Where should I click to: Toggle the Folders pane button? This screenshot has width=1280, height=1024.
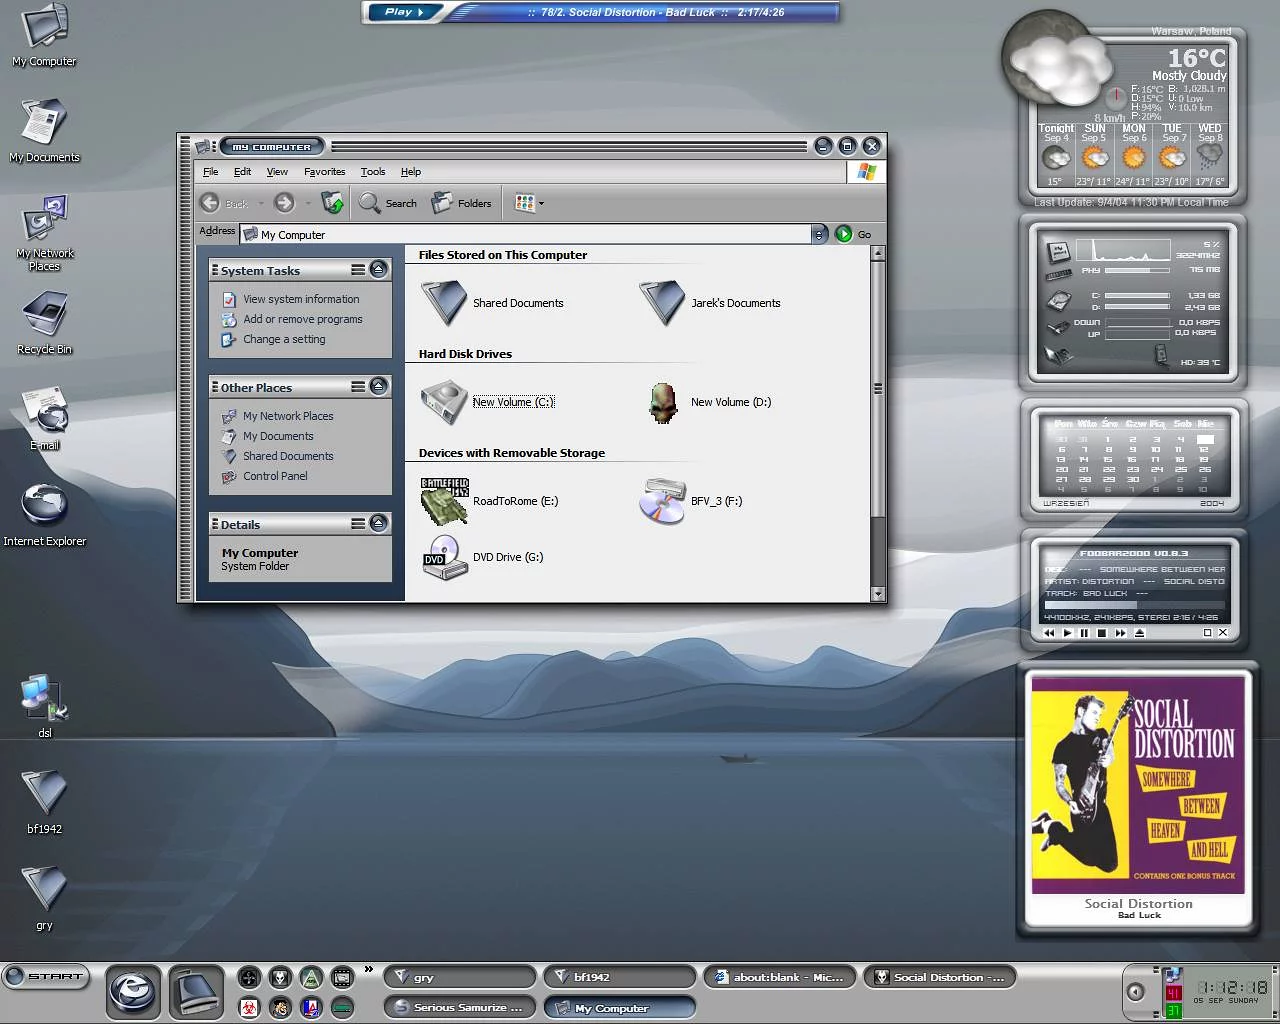coord(462,203)
